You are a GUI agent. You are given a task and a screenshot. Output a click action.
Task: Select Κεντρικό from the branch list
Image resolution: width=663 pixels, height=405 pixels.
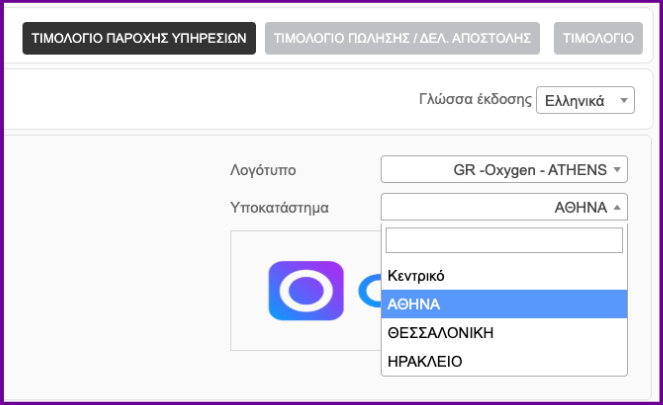(x=415, y=275)
